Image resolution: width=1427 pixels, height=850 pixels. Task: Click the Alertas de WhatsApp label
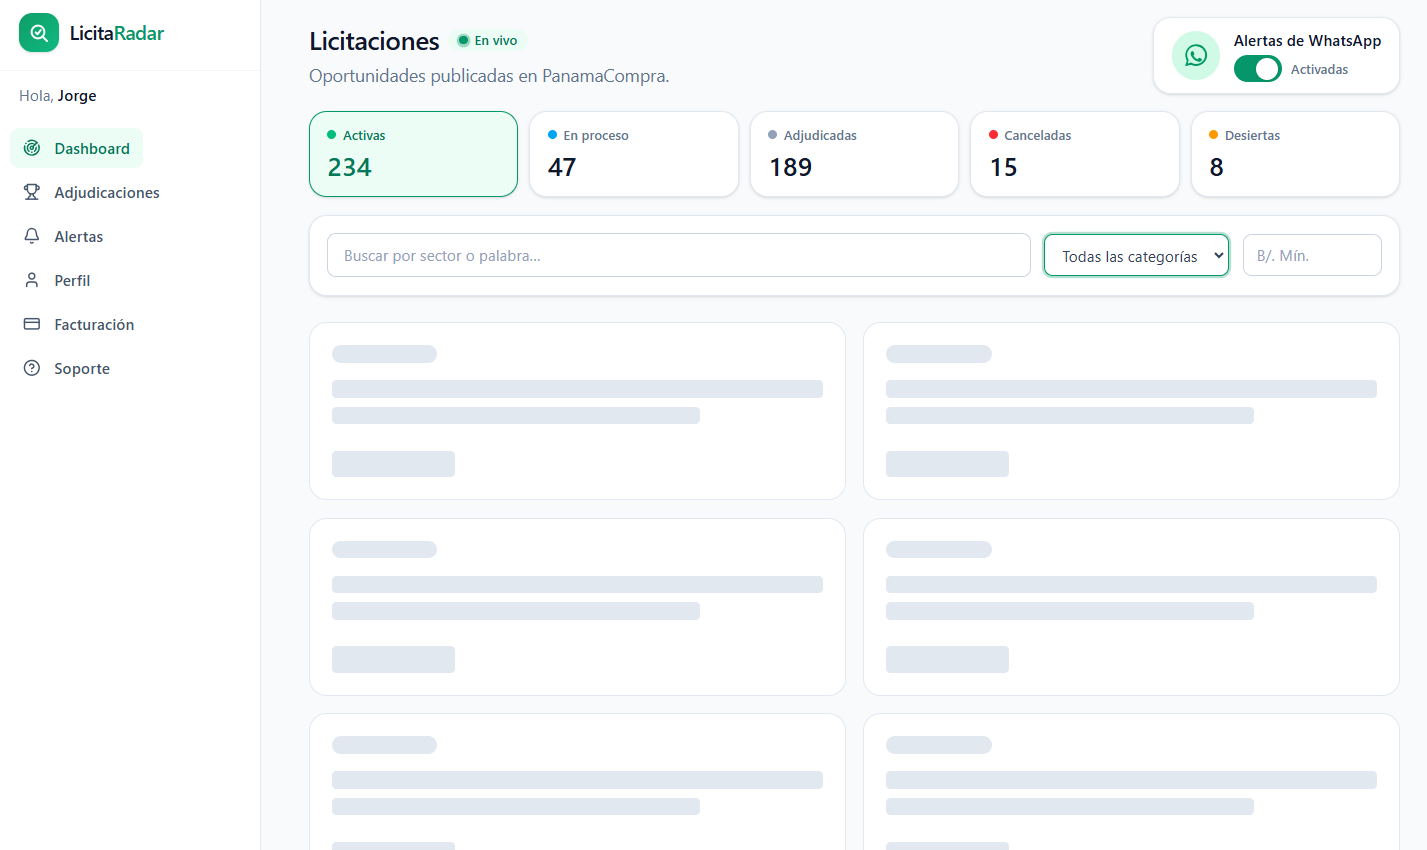click(x=1307, y=41)
